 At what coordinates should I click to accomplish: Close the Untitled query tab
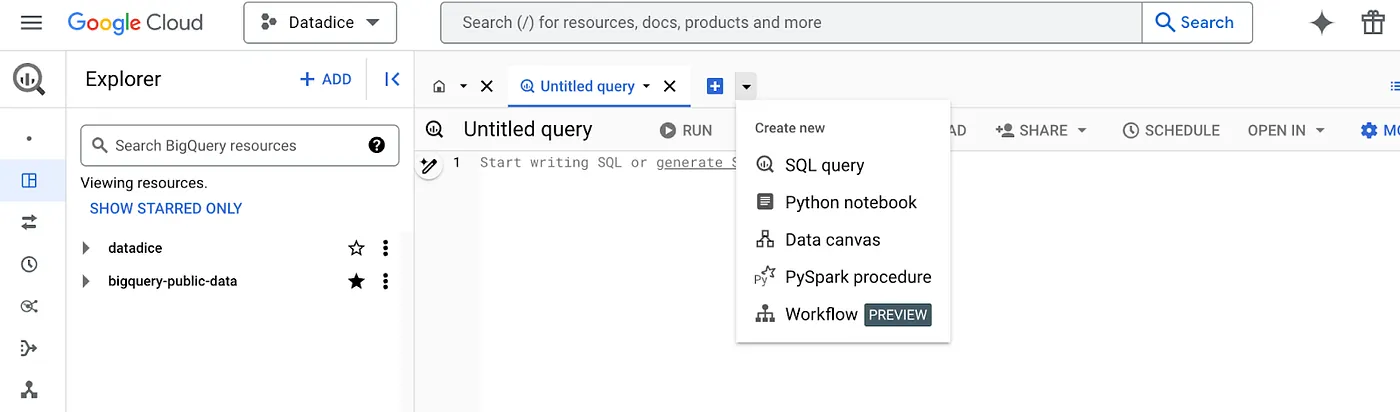tap(670, 86)
